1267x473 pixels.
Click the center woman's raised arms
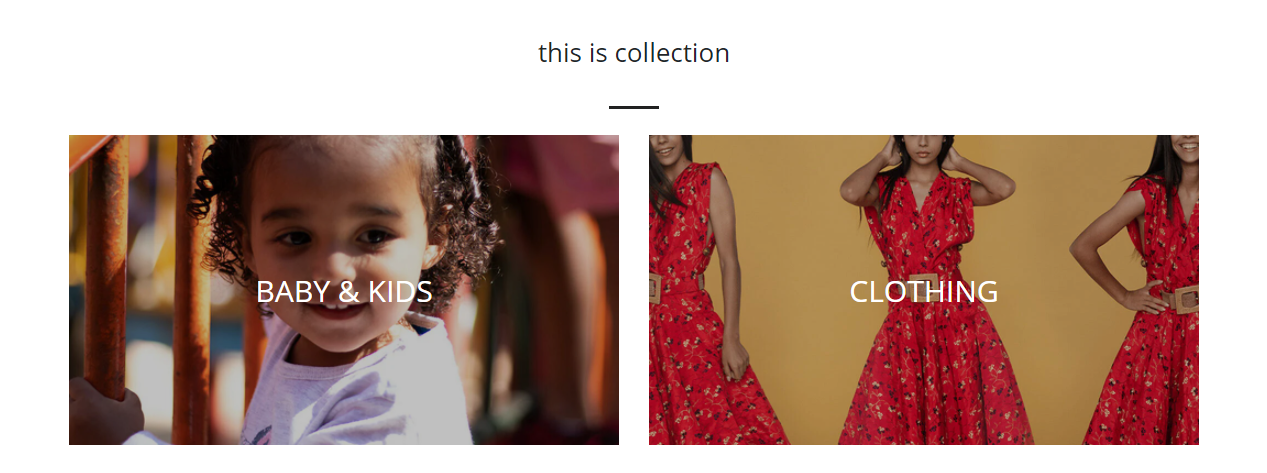tap(925, 170)
